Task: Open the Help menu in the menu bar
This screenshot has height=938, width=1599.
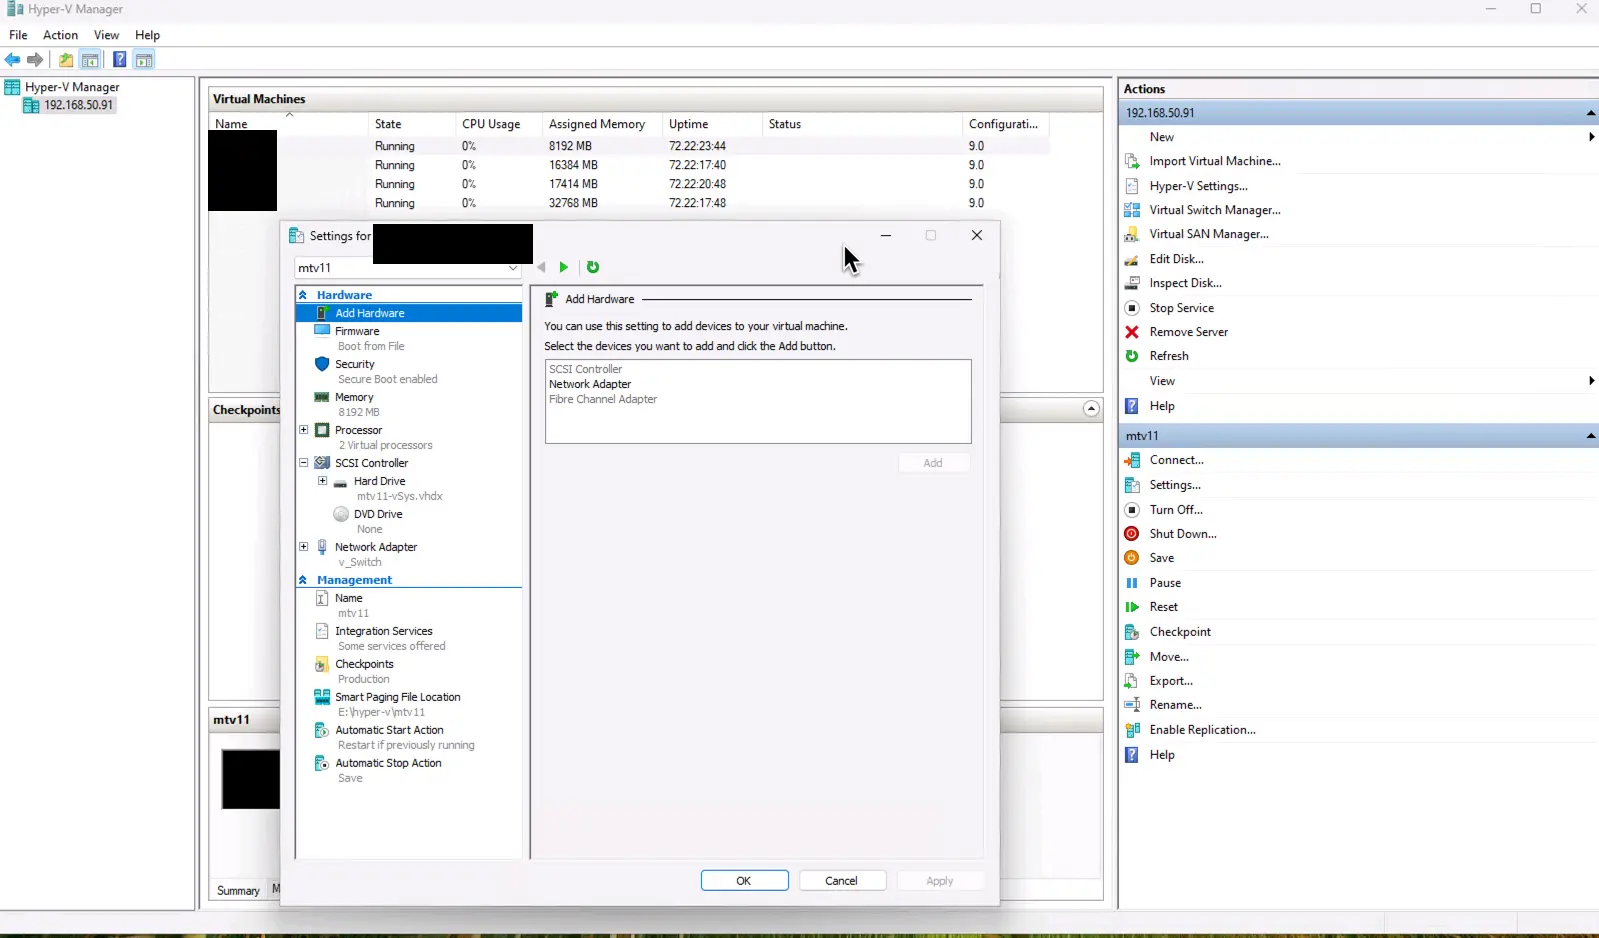Action: tap(147, 35)
